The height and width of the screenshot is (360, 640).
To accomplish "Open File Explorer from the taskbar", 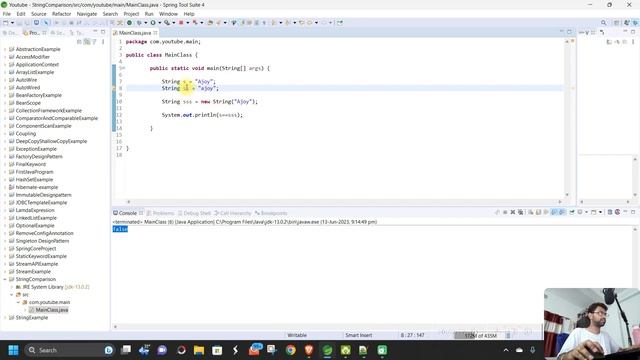I will point(199,350).
